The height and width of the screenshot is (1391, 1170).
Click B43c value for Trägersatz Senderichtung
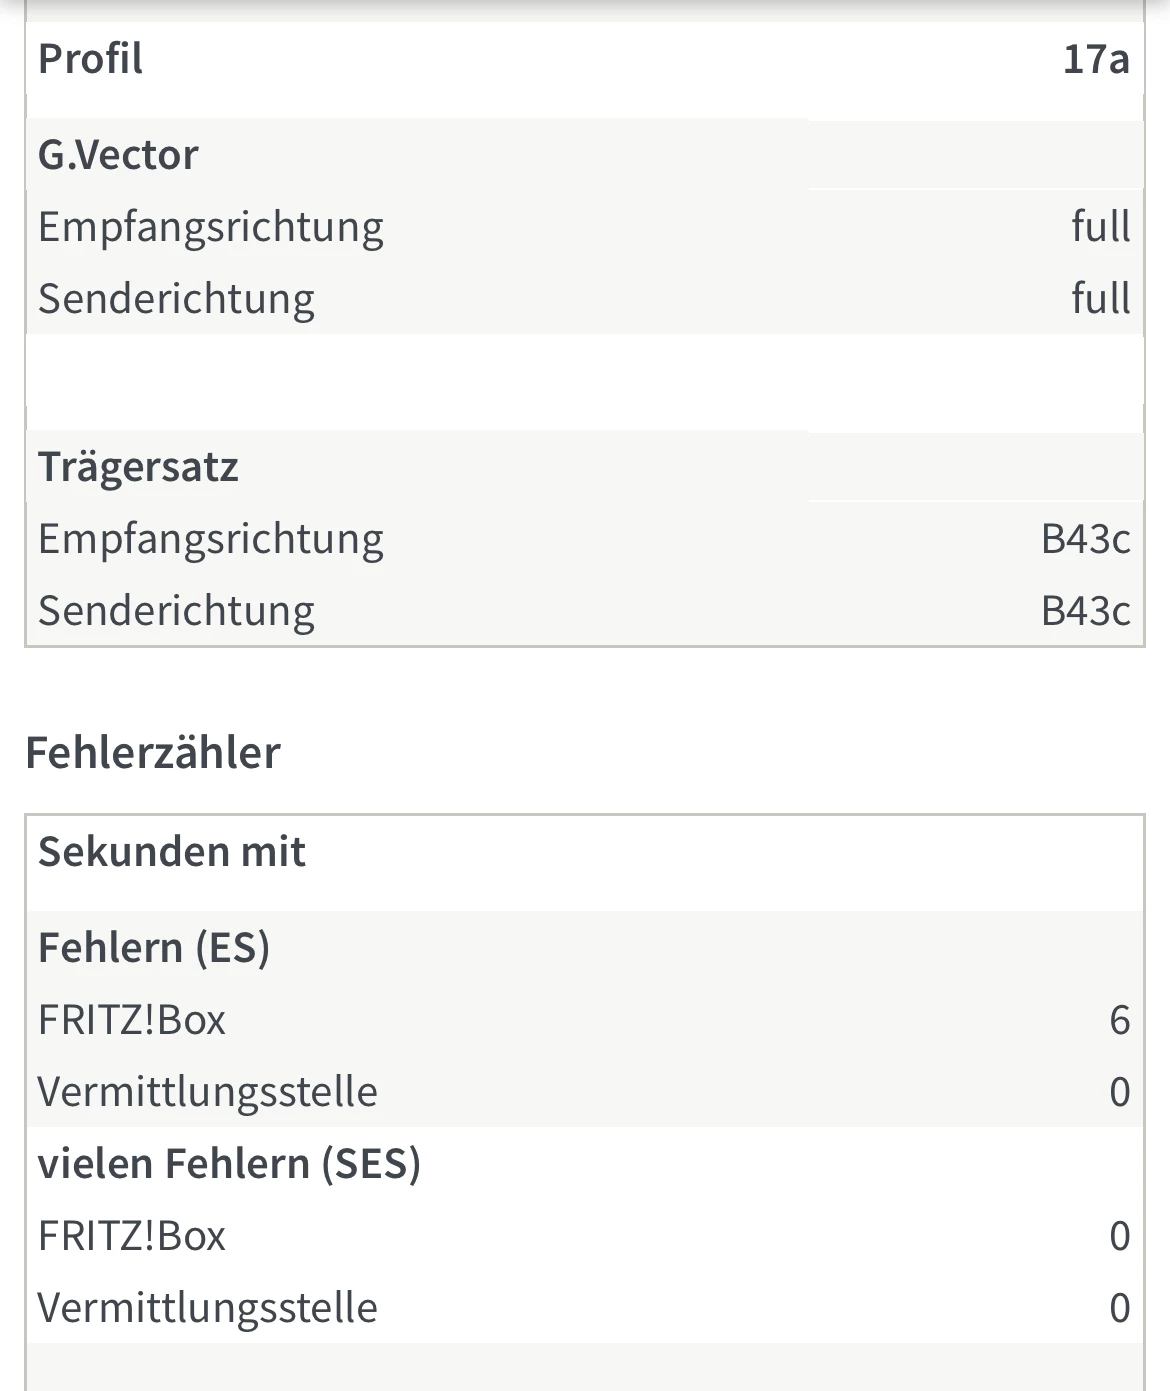[x=1085, y=611]
